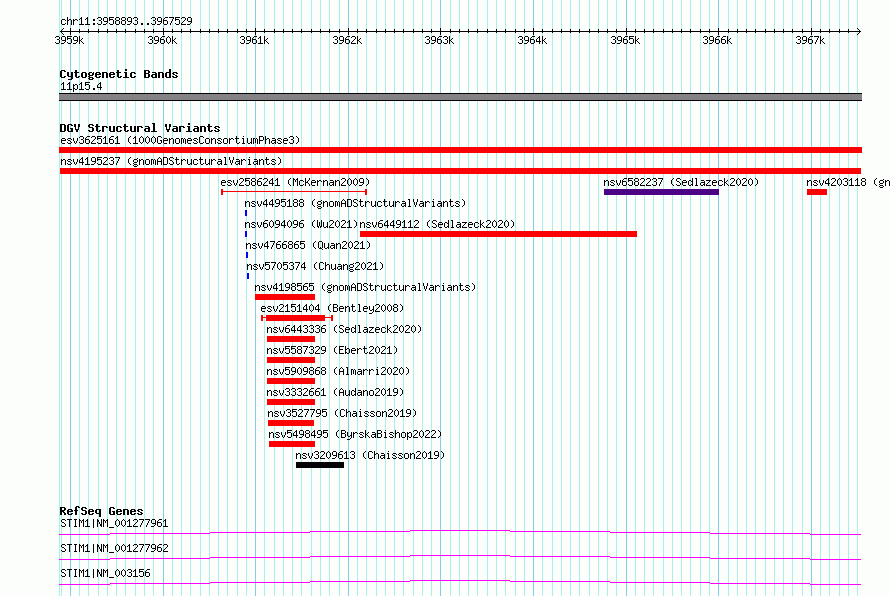Open variant nsv4203118 label
The height and width of the screenshot is (596, 890).
pos(847,182)
